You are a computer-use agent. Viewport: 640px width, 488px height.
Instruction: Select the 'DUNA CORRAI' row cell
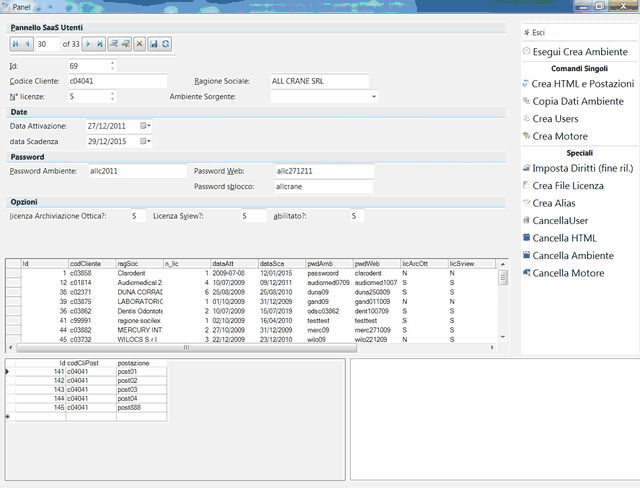point(139,292)
